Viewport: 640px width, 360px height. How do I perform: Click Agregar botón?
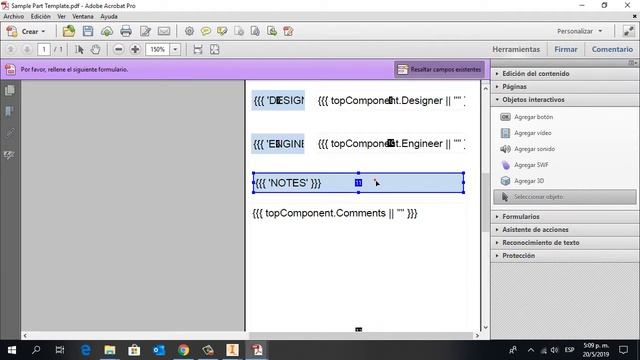coord(527,117)
